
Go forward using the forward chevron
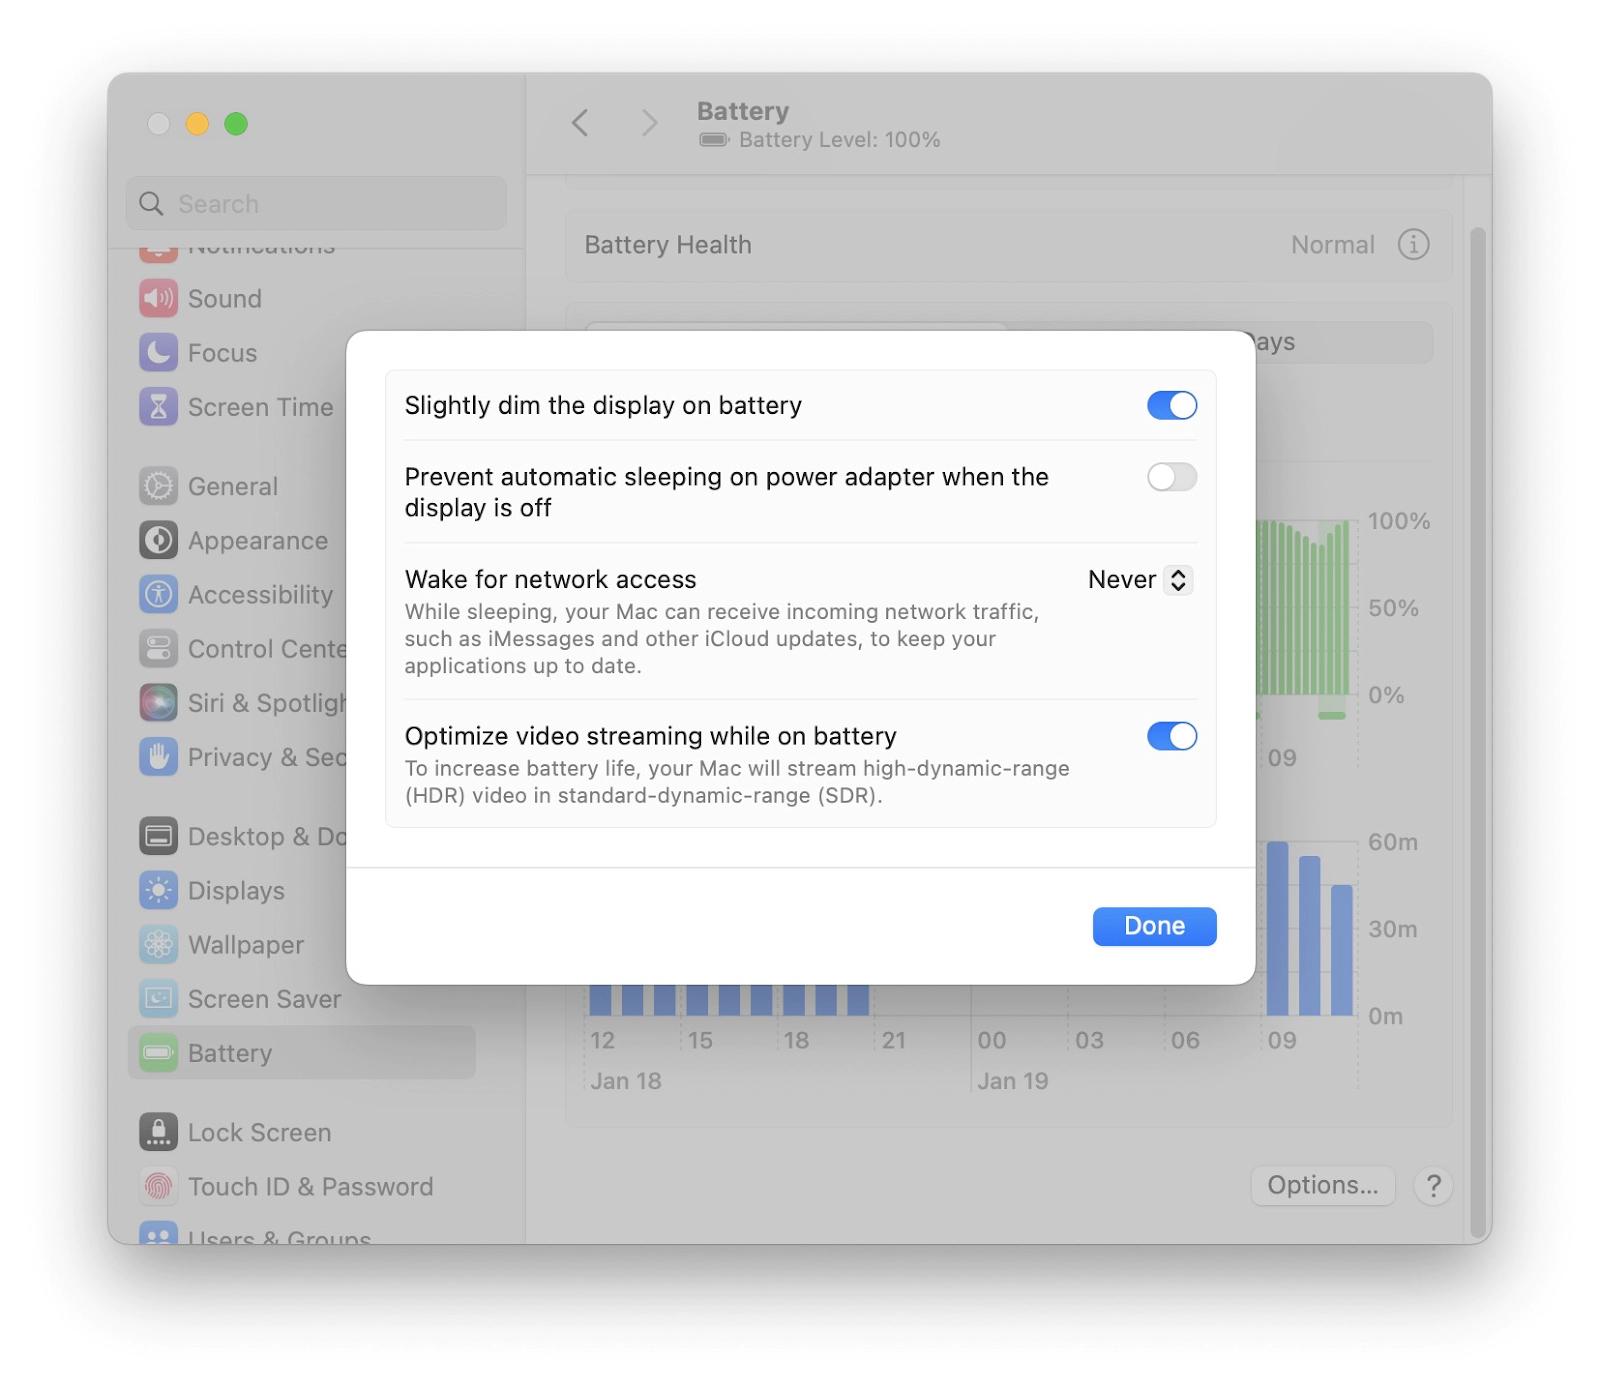point(649,123)
